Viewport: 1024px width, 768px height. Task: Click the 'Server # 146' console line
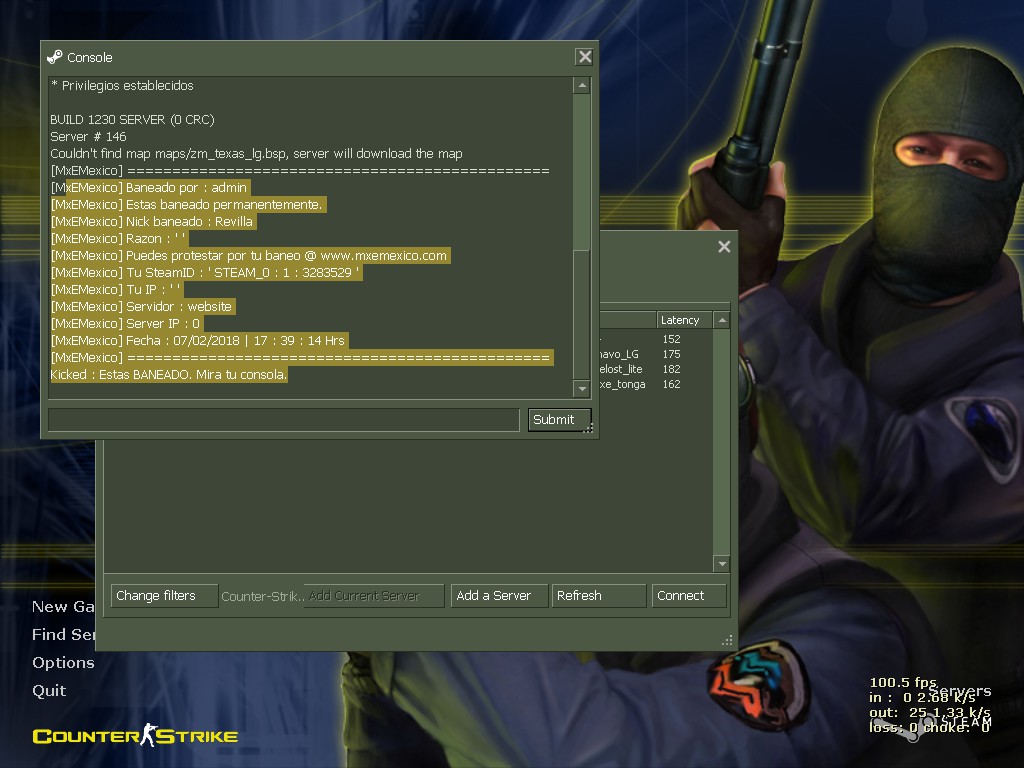point(88,136)
